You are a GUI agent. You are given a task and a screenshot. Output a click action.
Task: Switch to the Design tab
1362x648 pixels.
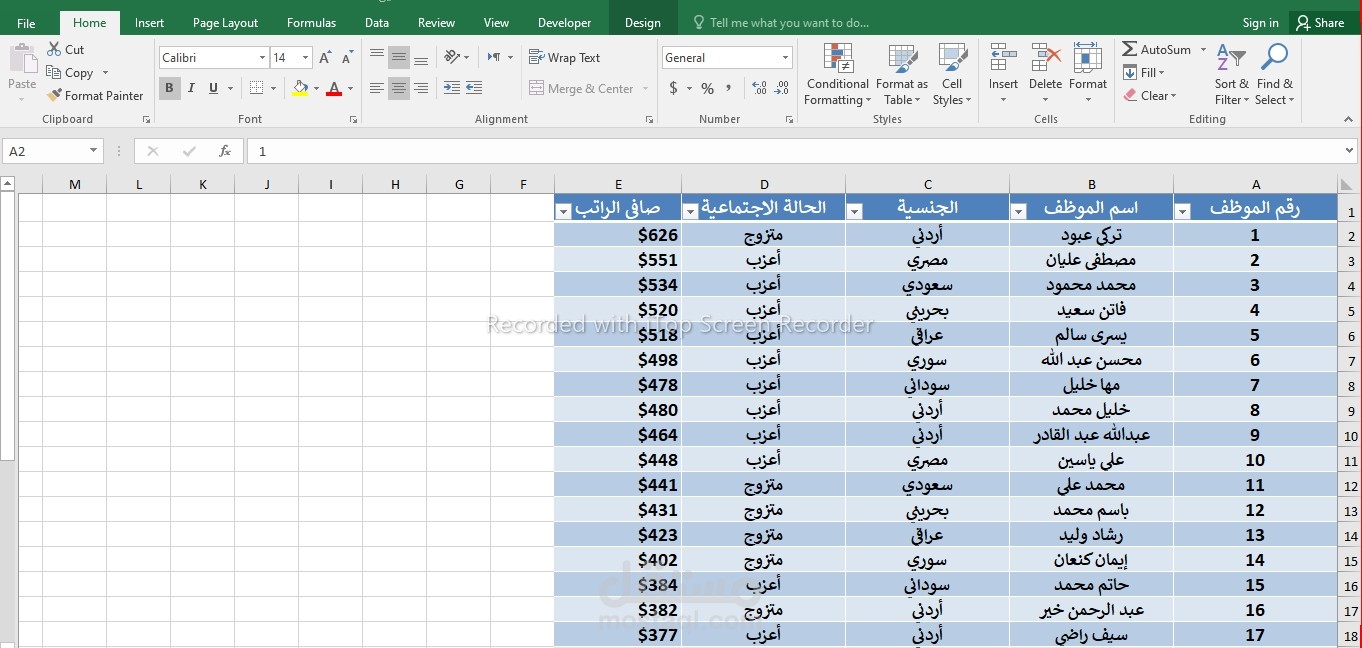coord(642,23)
